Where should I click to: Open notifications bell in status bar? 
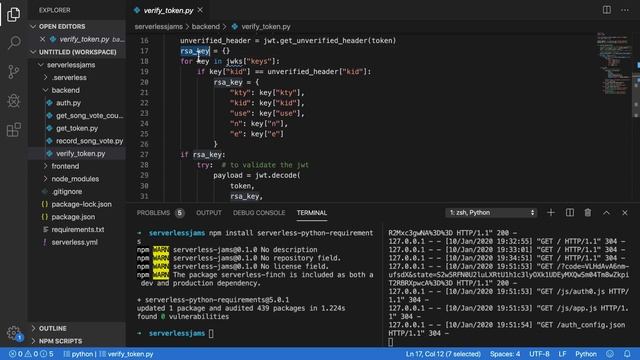coord(627,354)
